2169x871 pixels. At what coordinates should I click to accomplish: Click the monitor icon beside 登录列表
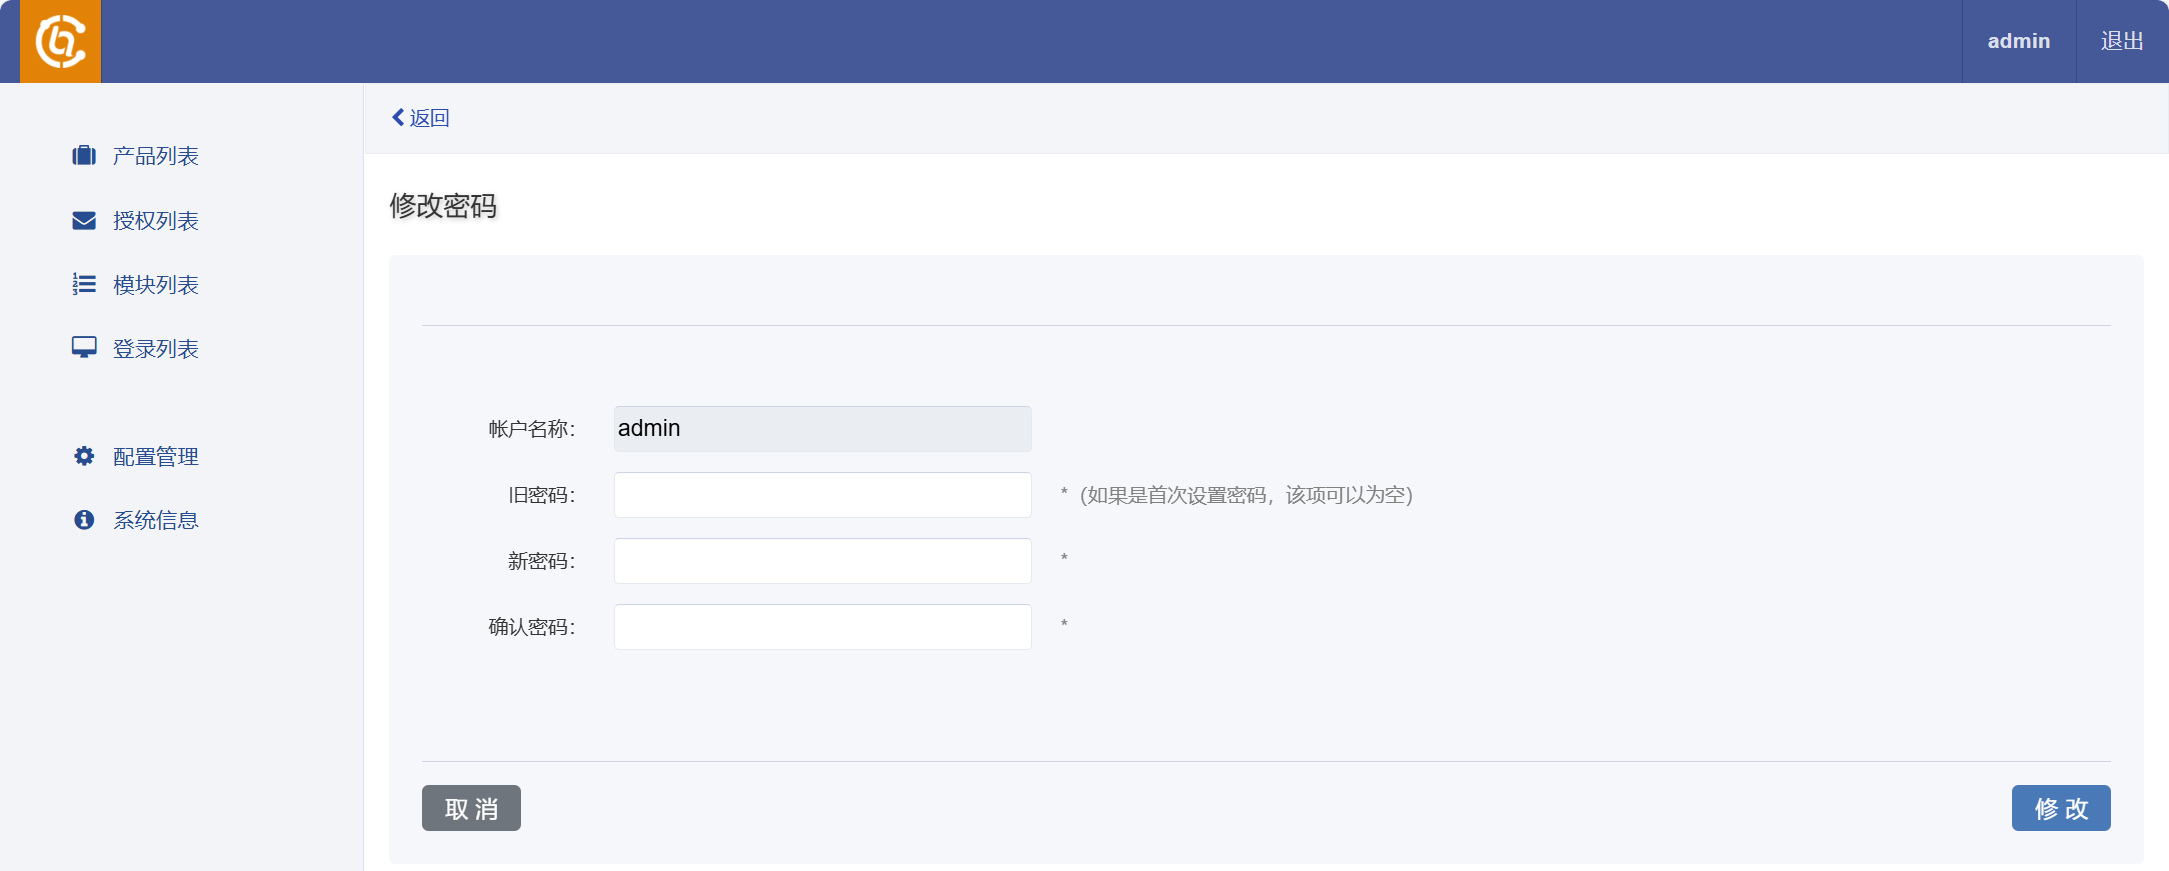(84, 347)
